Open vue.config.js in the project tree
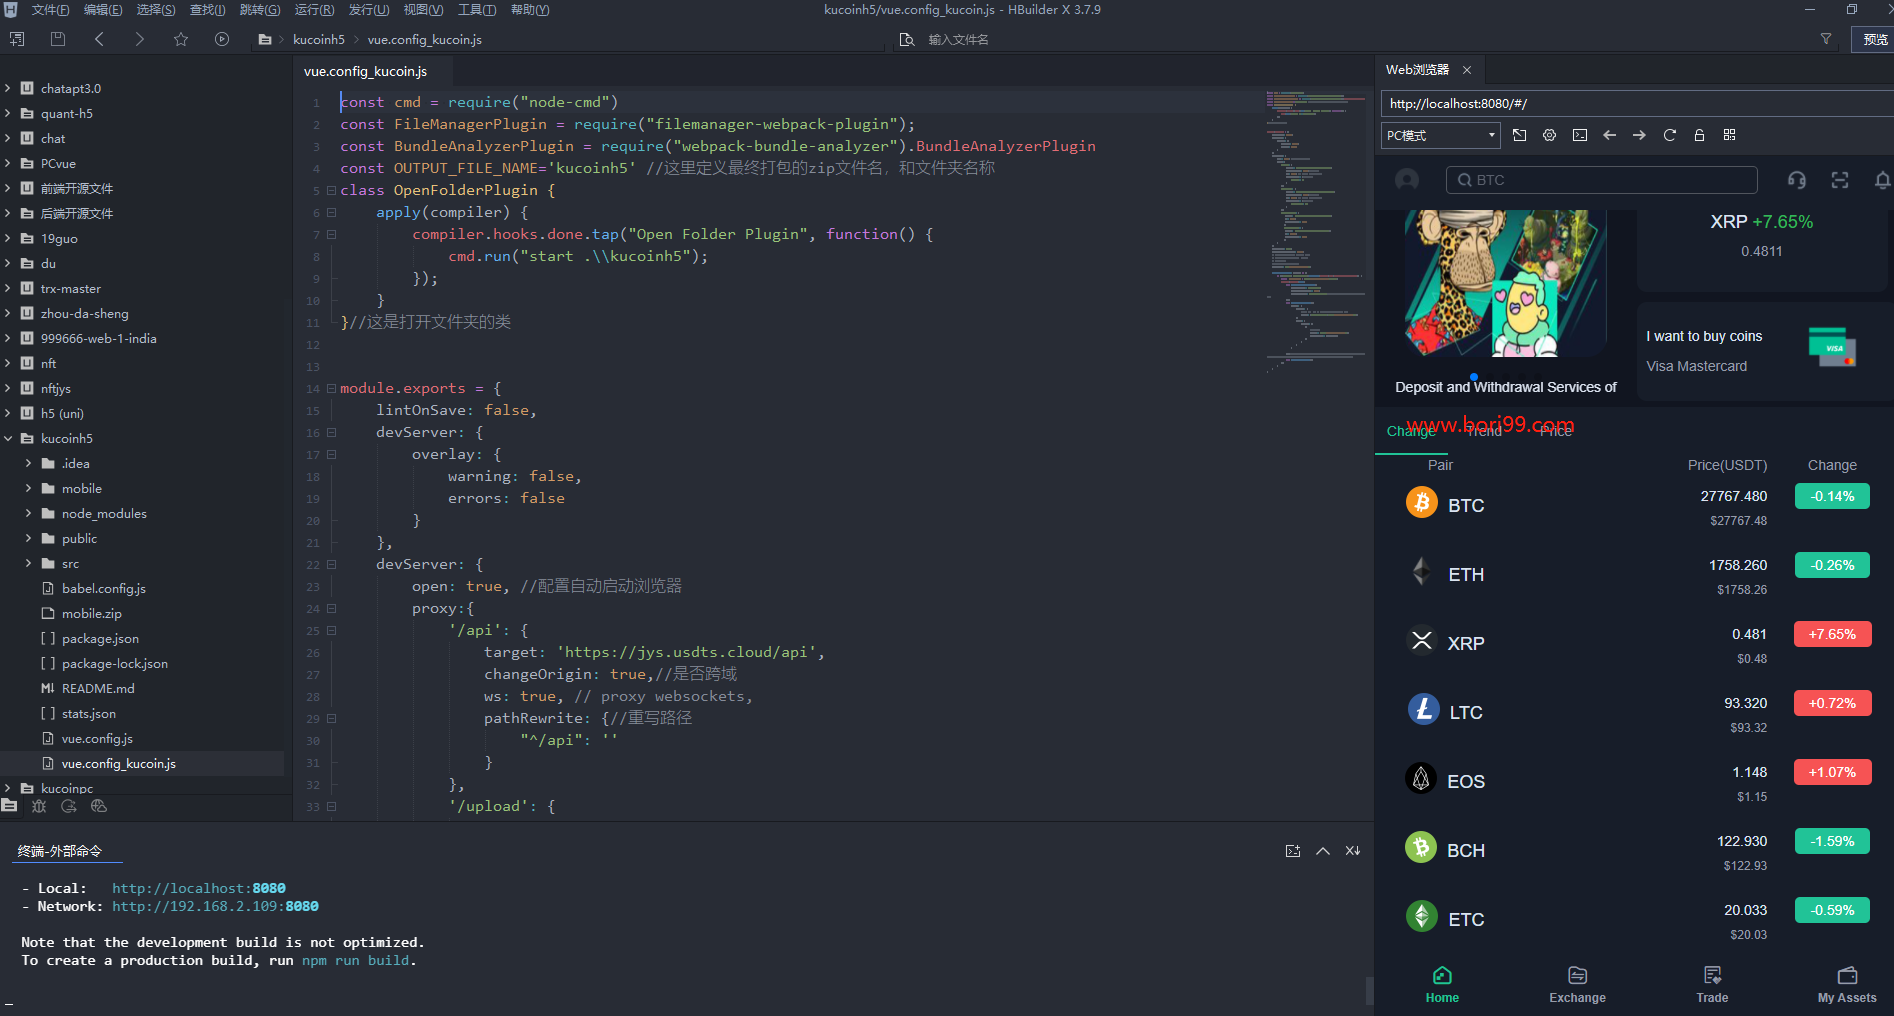 point(97,738)
